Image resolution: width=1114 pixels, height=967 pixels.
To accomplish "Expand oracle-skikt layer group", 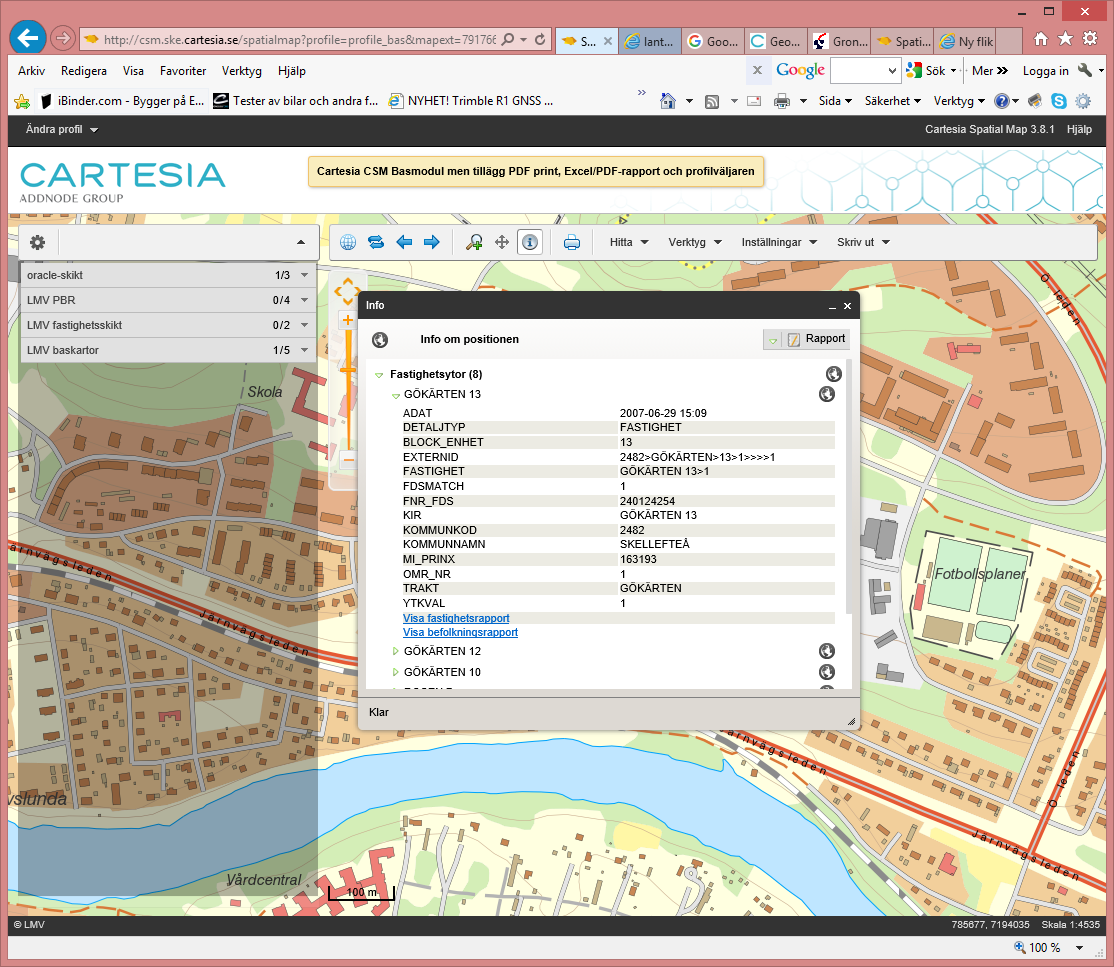I will click(x=305, y=275).
